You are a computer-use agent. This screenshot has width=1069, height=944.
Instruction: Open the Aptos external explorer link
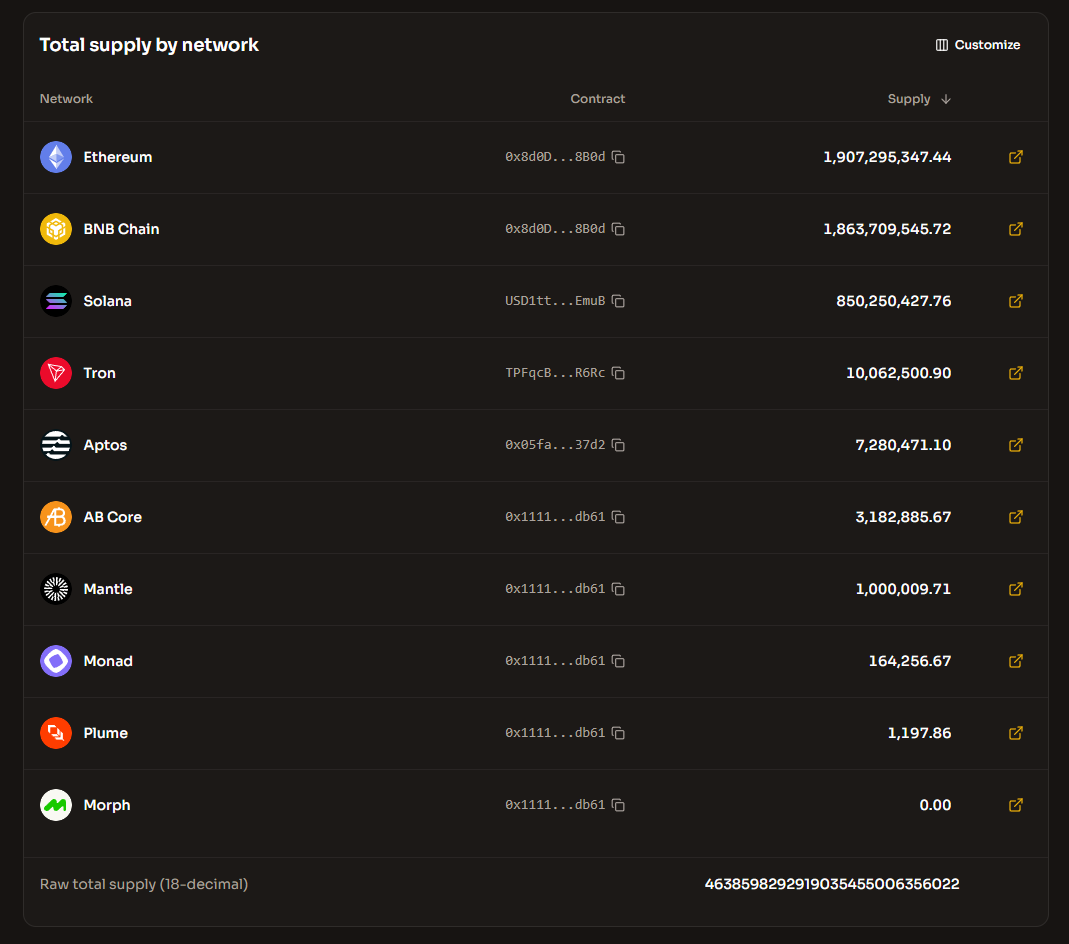pyautogui.click(x=1015, y=445)
